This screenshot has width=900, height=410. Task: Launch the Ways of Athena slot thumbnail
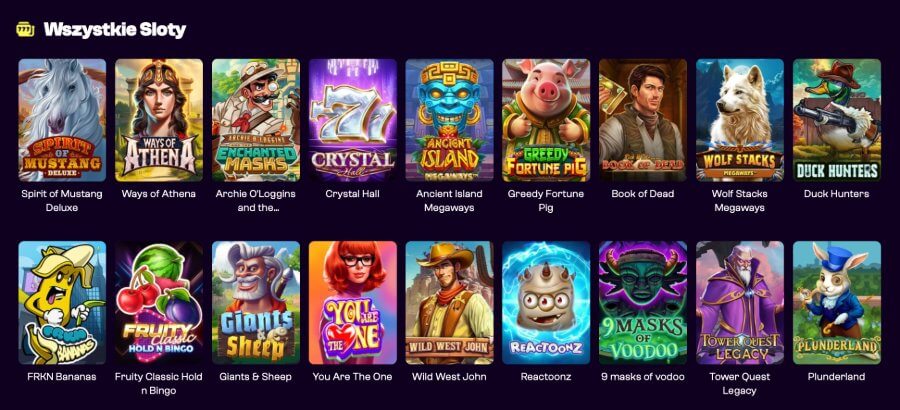159,120
